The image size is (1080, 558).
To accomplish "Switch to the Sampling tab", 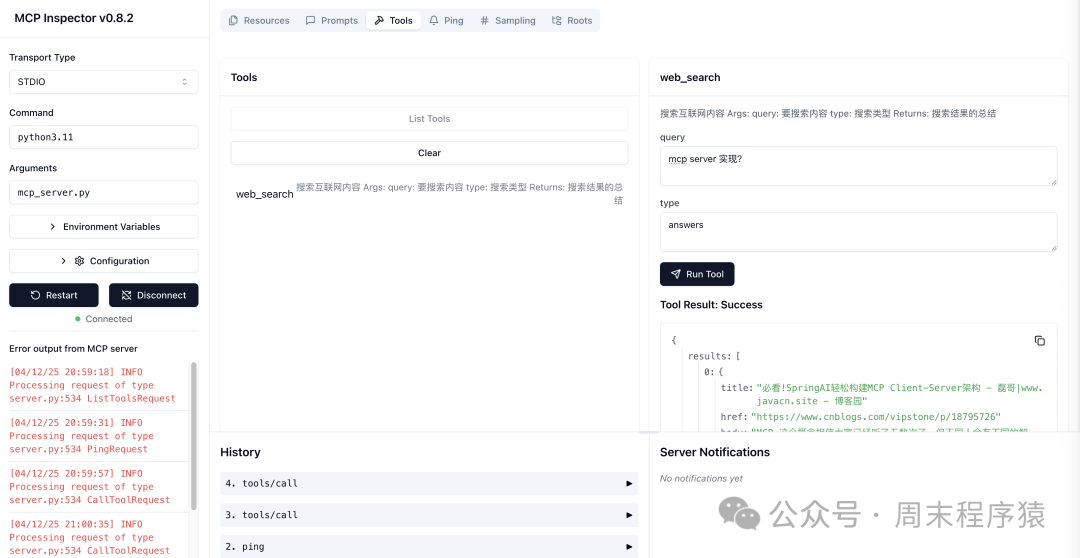I will pyautogui.click(x=508, y=21).
